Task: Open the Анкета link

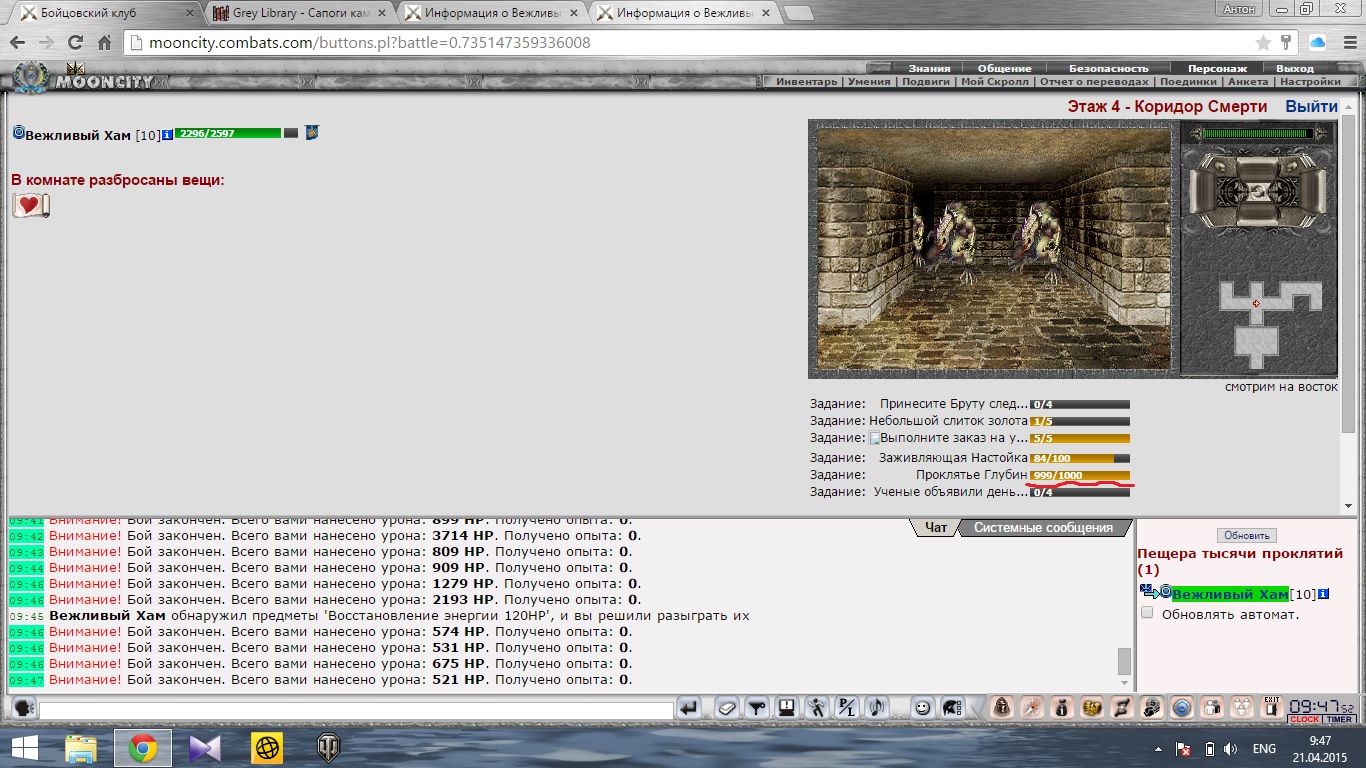Action: click(1248, 82)
